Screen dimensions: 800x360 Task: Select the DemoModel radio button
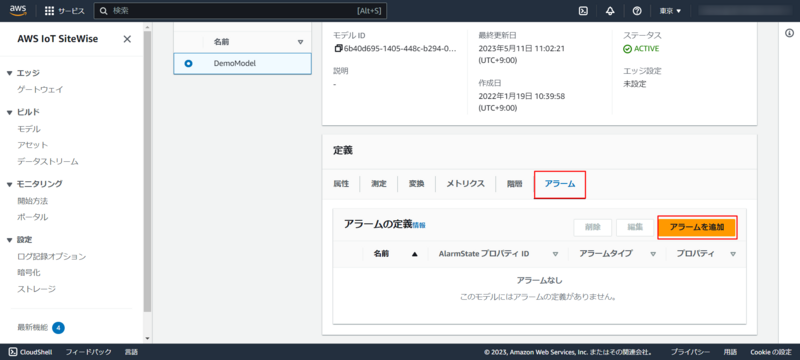click(x=188, y=64)
